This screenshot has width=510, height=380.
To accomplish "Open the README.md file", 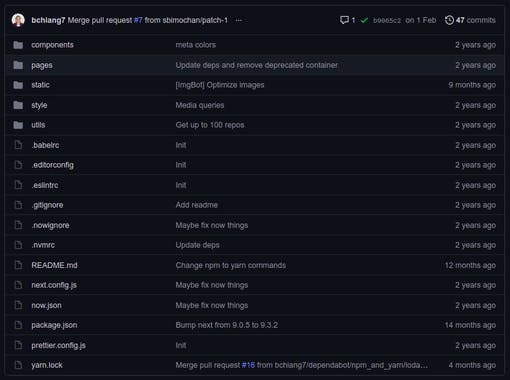I will [x=54, y=265].
